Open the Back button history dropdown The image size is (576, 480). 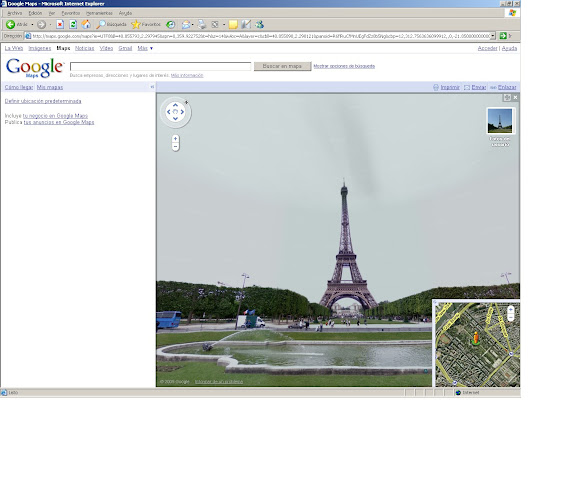pos(32,25)
